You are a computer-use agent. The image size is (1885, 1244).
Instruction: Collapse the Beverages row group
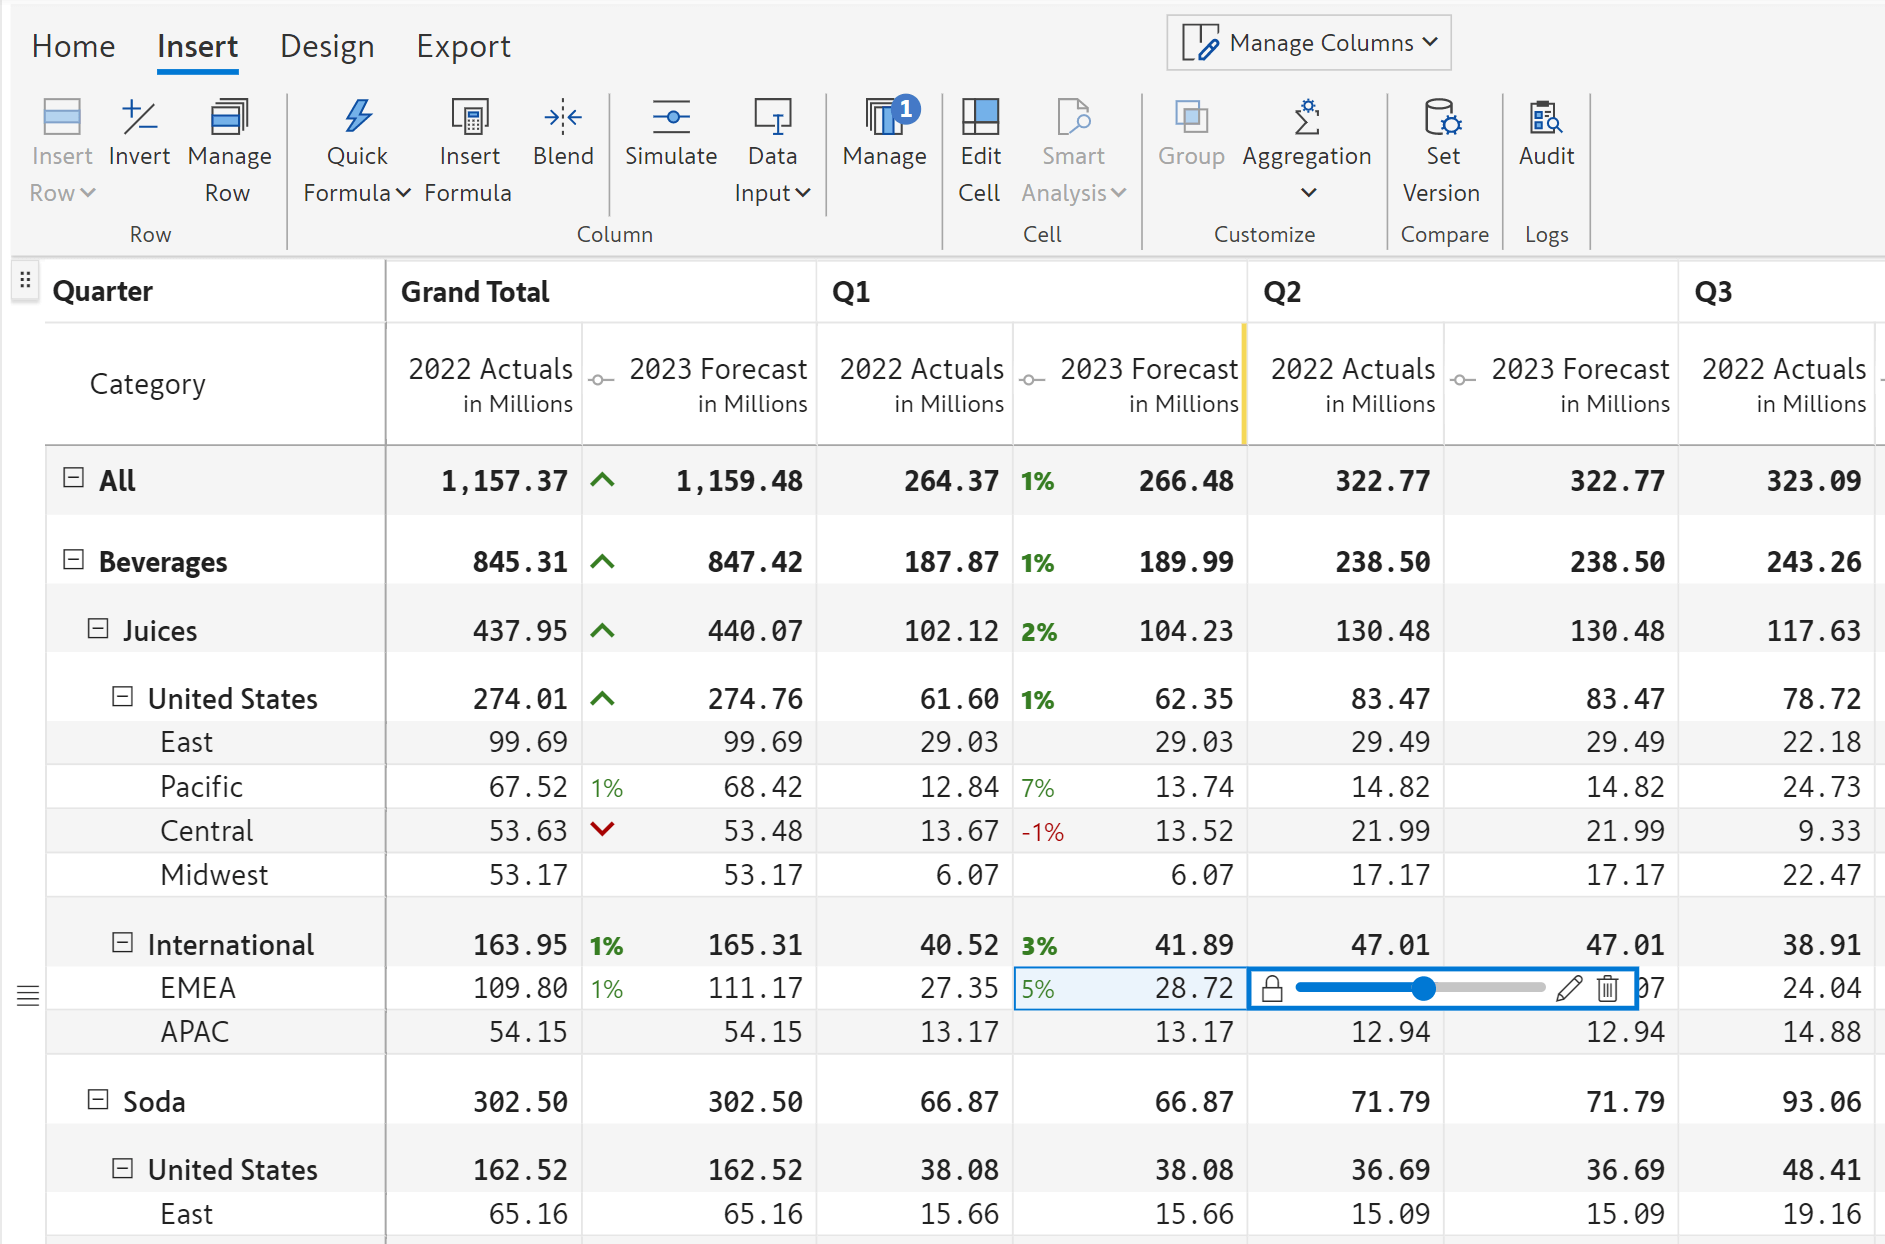74,560
